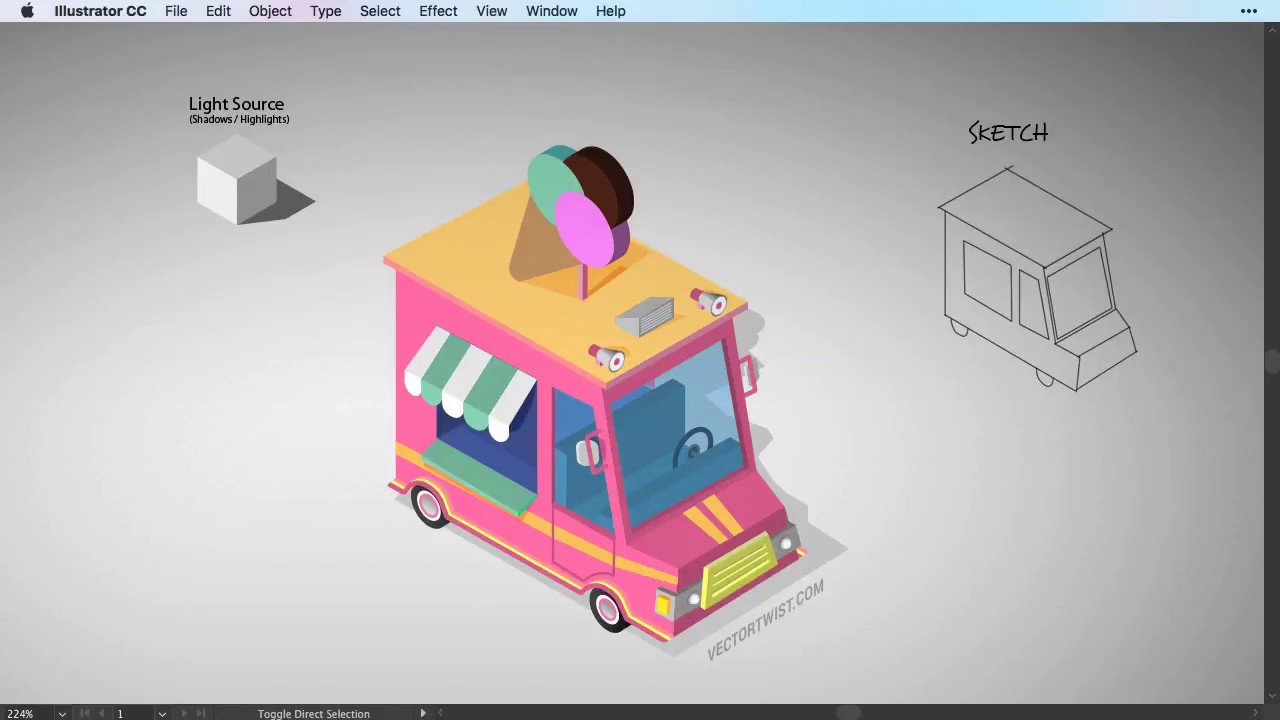The image size is (1280, 720).
Task: Open the Select menu
Action: tap(380, 11)
